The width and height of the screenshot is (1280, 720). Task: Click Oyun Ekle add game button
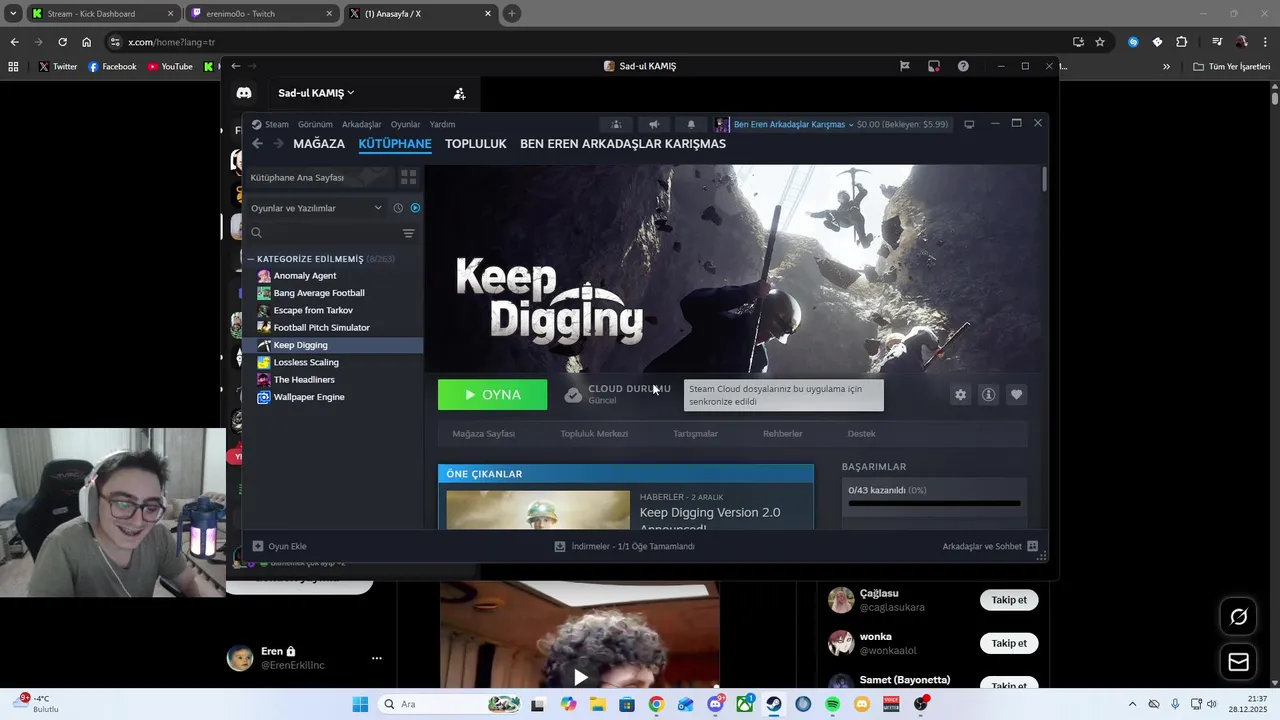coord(280,547)
